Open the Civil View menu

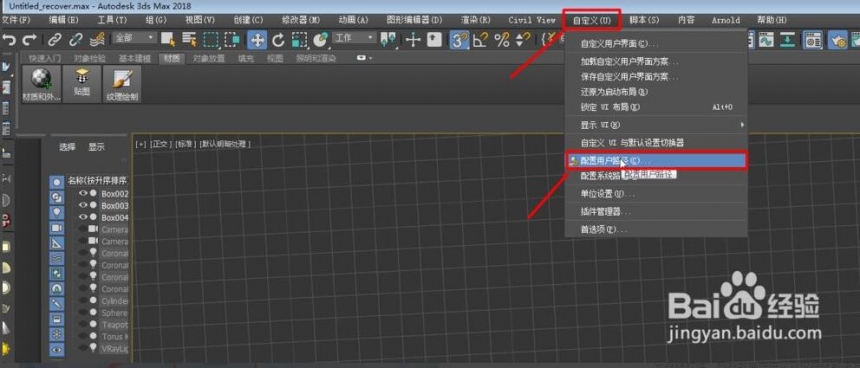[532, 20]
